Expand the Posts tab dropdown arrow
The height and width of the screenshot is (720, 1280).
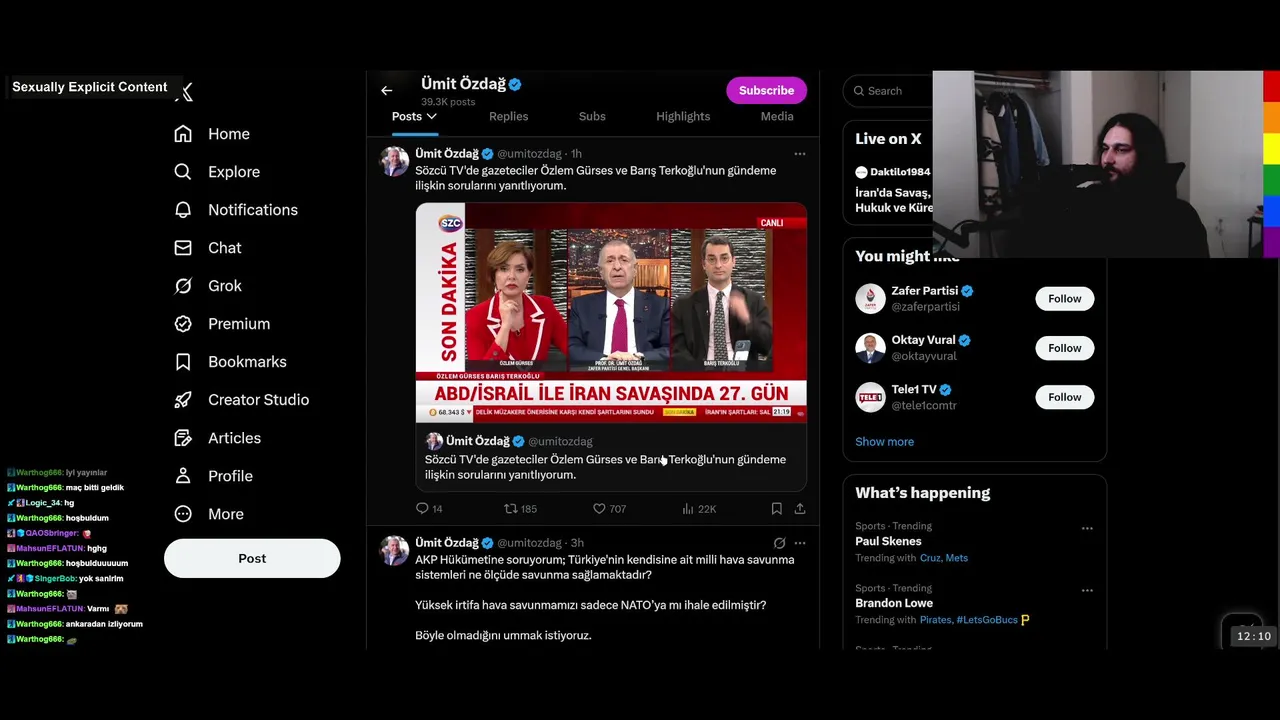432,117
